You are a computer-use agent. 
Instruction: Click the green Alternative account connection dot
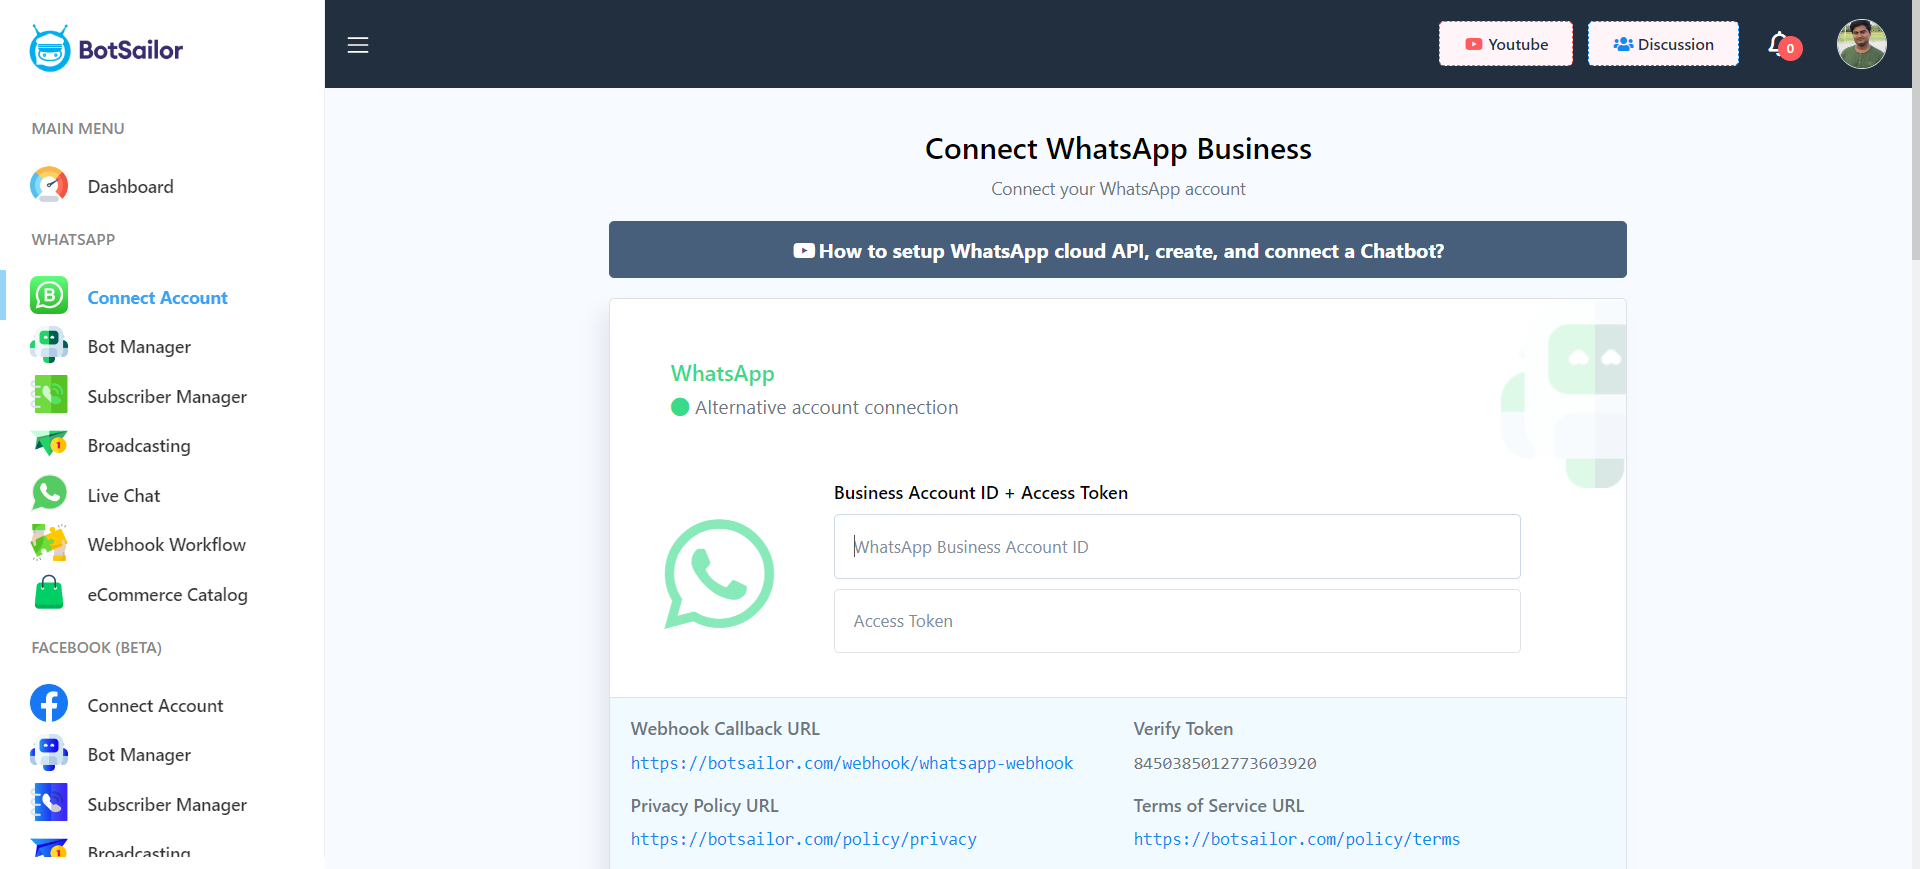pyautogui.click(x=680, y=407)
